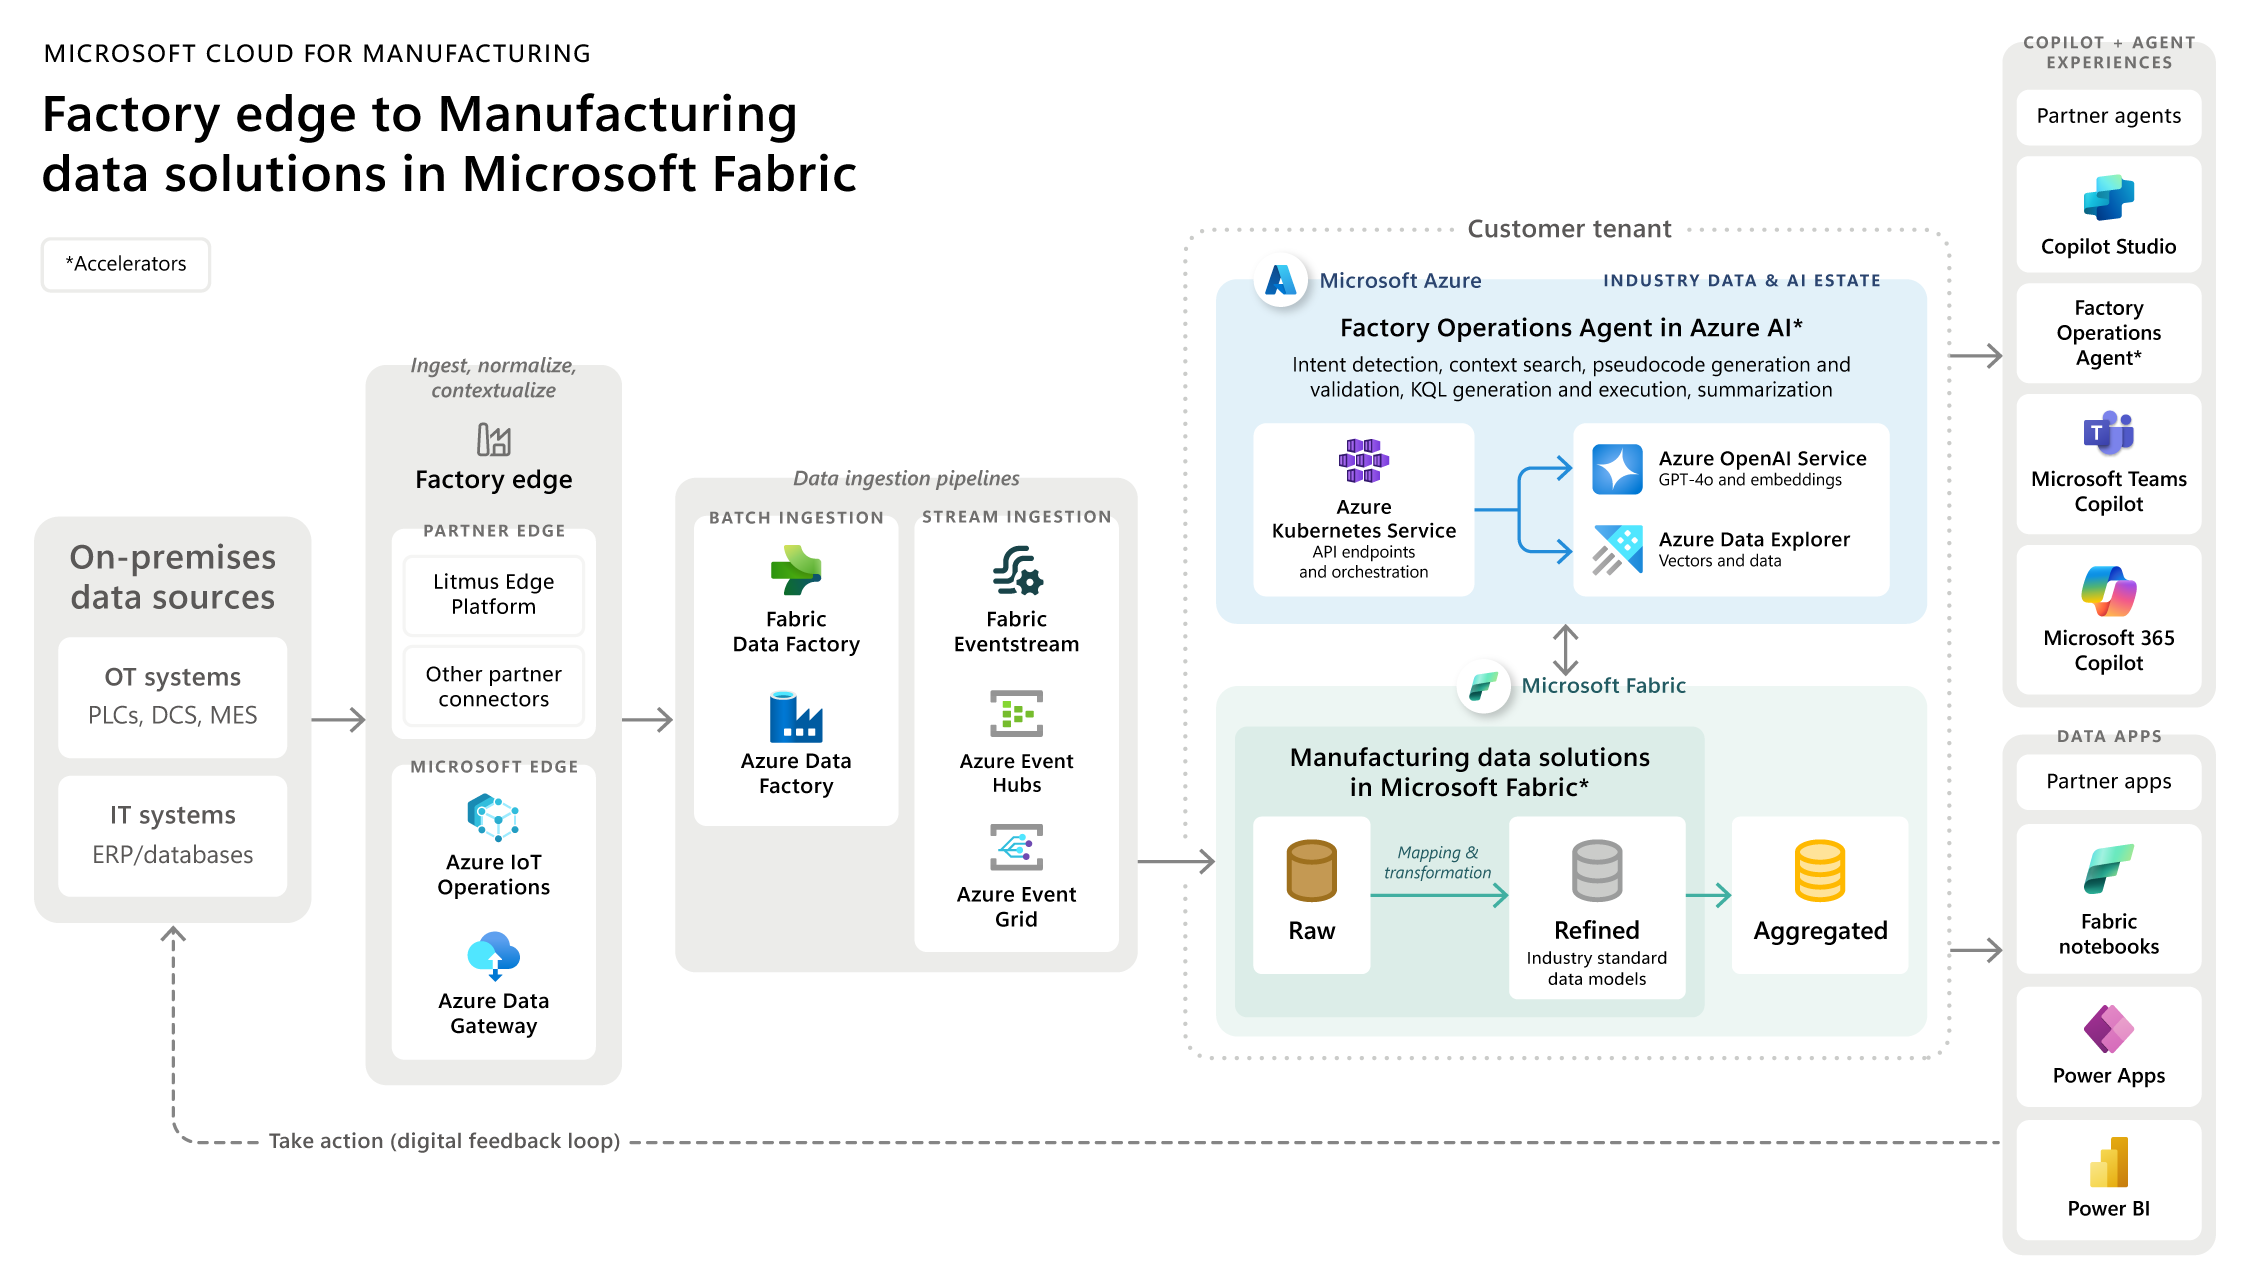The height and width of the screenshot is (1284, 2250).
Task: Click the OT systems box
Action: coord(172,696)
